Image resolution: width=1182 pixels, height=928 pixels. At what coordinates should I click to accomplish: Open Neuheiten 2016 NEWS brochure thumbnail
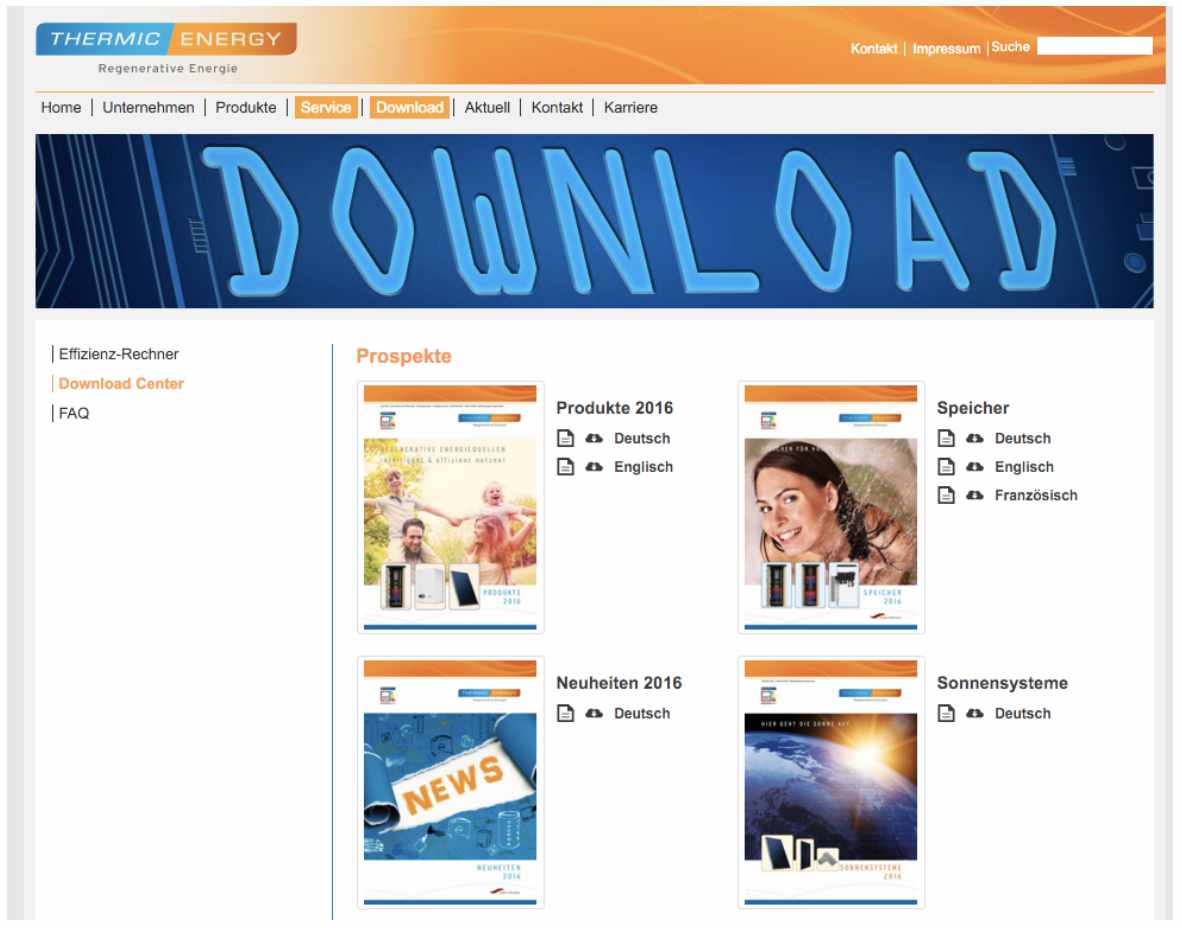click(451, 783)
